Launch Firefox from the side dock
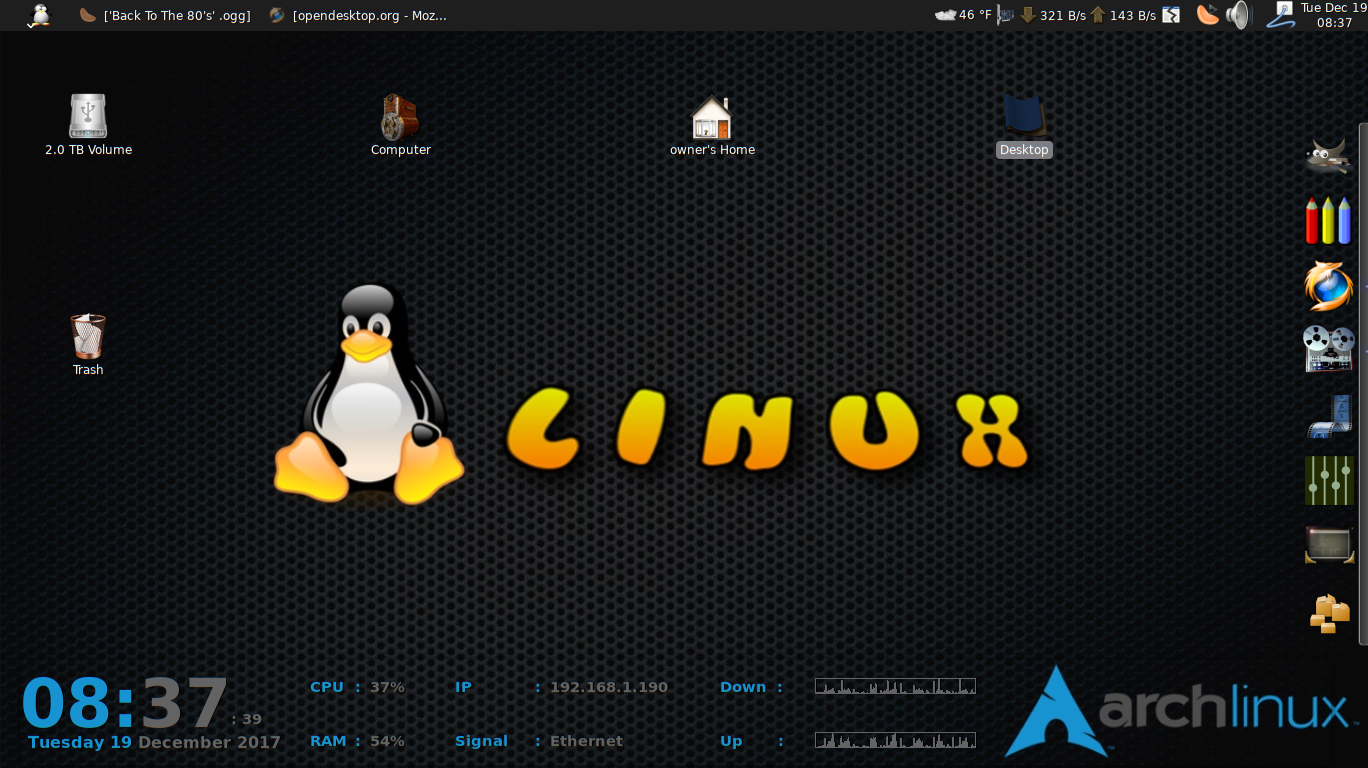 (x=1329, y=286)
